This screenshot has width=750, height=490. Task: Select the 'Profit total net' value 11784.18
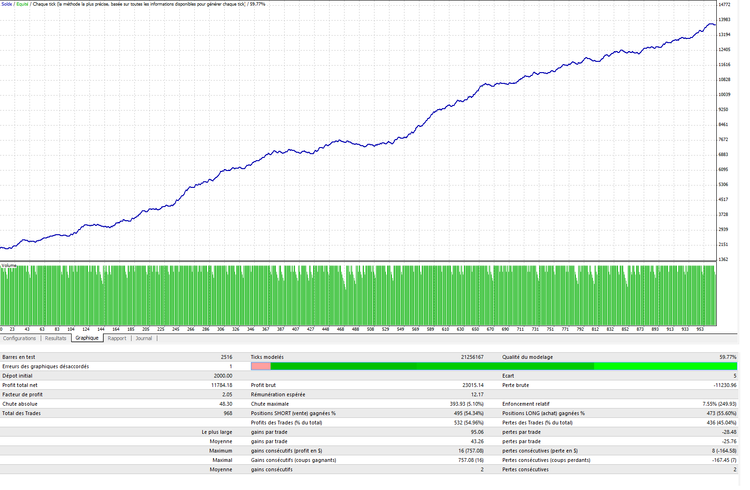[217, 384]
